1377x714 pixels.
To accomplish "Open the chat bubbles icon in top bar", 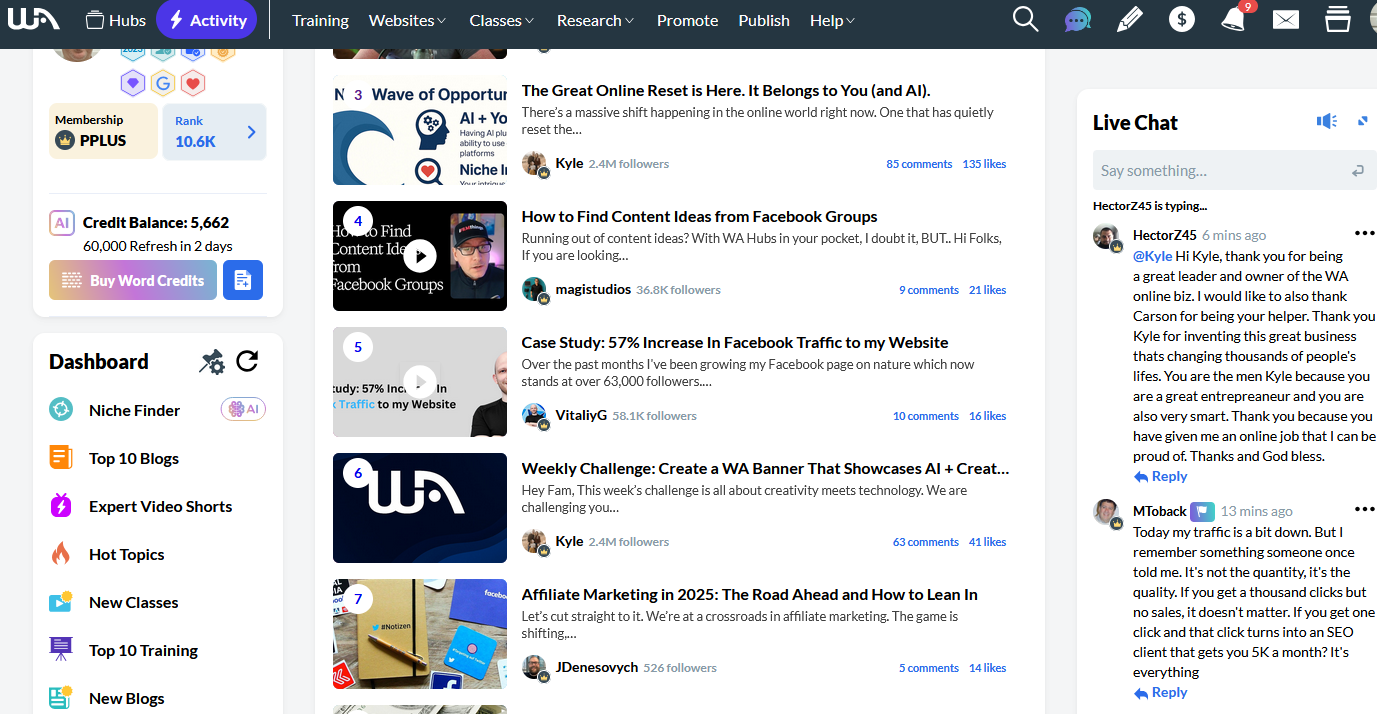I will (1077, 20).
